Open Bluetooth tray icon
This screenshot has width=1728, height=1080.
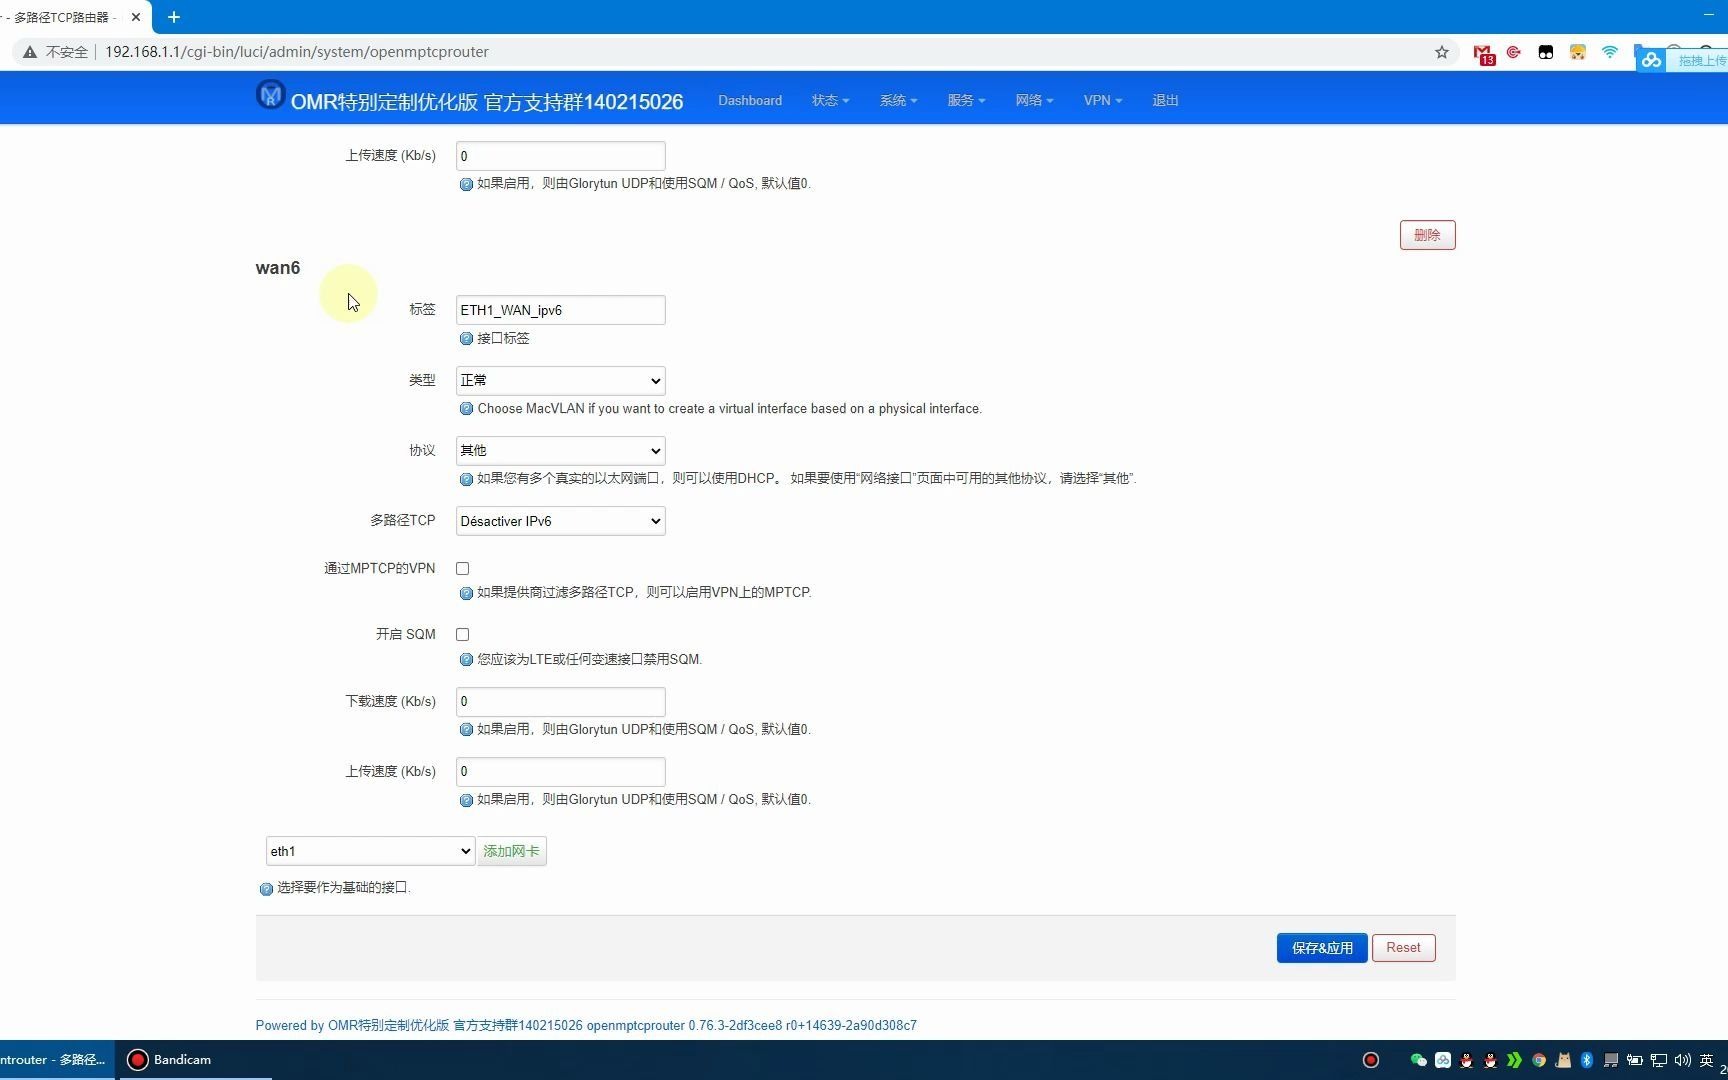1587,1060
